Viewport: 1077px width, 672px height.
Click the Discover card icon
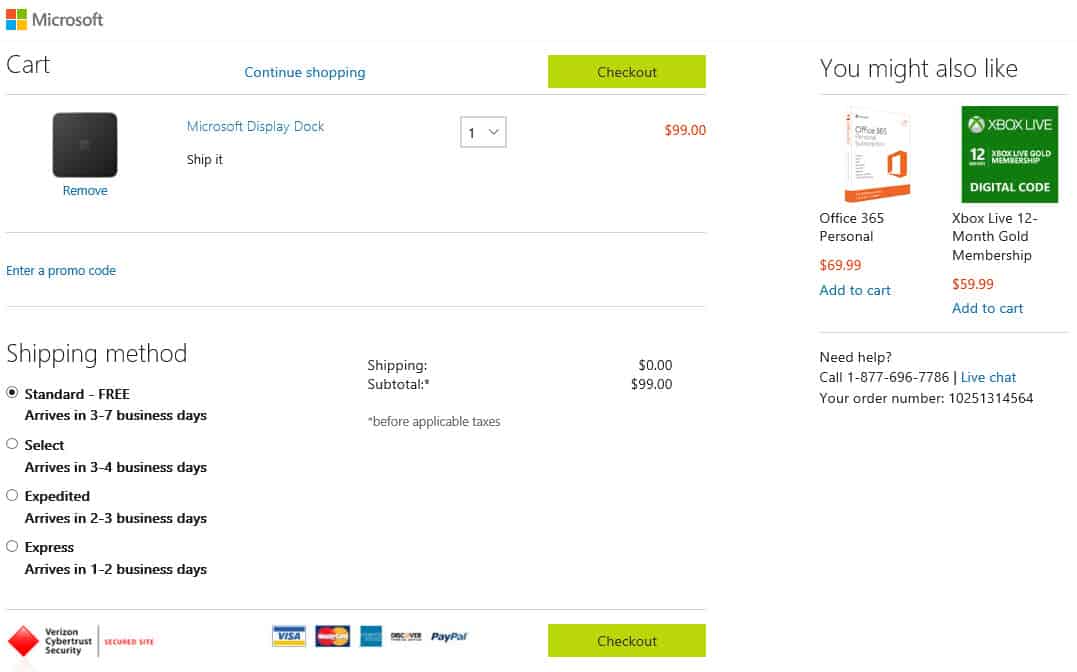pos(406,636)
